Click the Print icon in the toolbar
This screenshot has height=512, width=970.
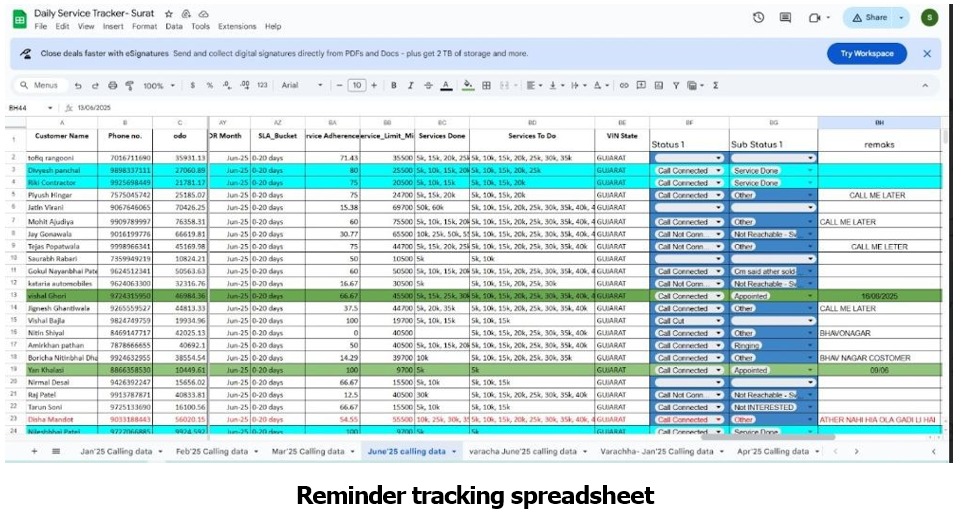(x=112, y=86)
